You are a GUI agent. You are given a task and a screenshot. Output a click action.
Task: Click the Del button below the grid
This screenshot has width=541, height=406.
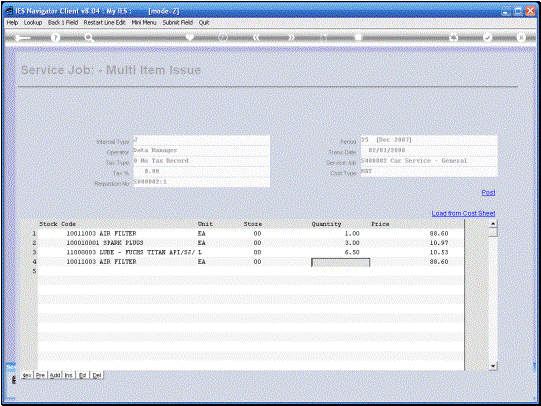(97, 375)
